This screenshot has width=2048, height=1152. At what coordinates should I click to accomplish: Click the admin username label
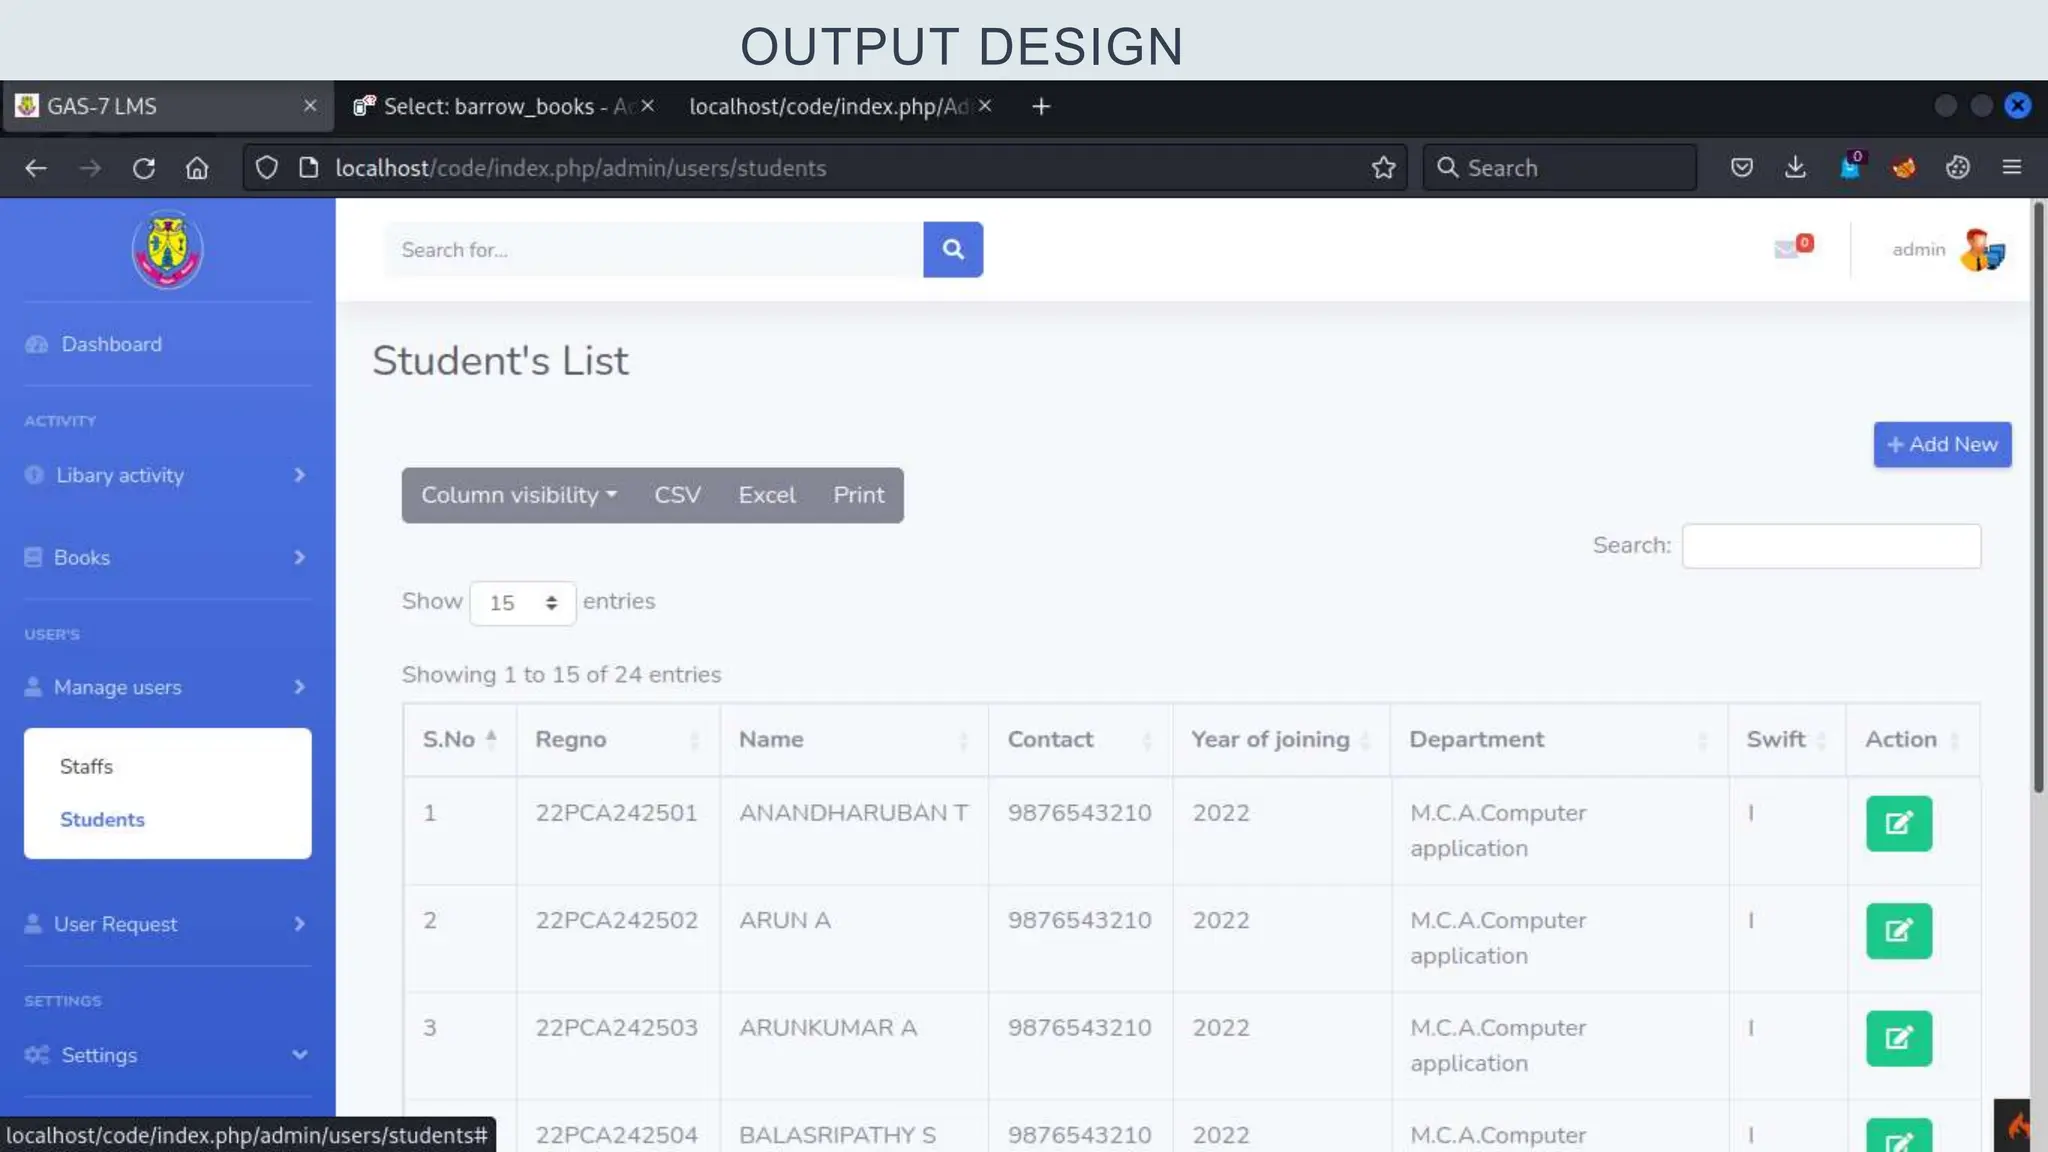[1918, 249]
